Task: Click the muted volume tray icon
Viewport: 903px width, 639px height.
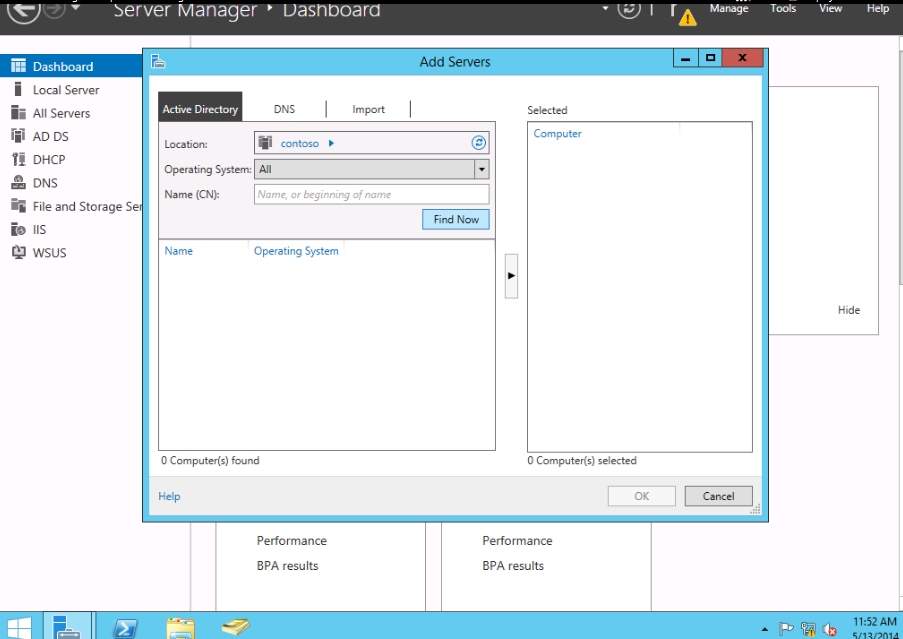Action: (829, 629)
